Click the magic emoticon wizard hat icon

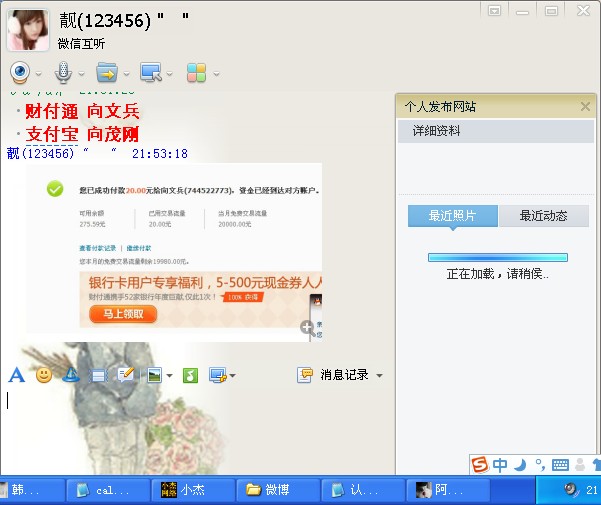pos(71,375)
